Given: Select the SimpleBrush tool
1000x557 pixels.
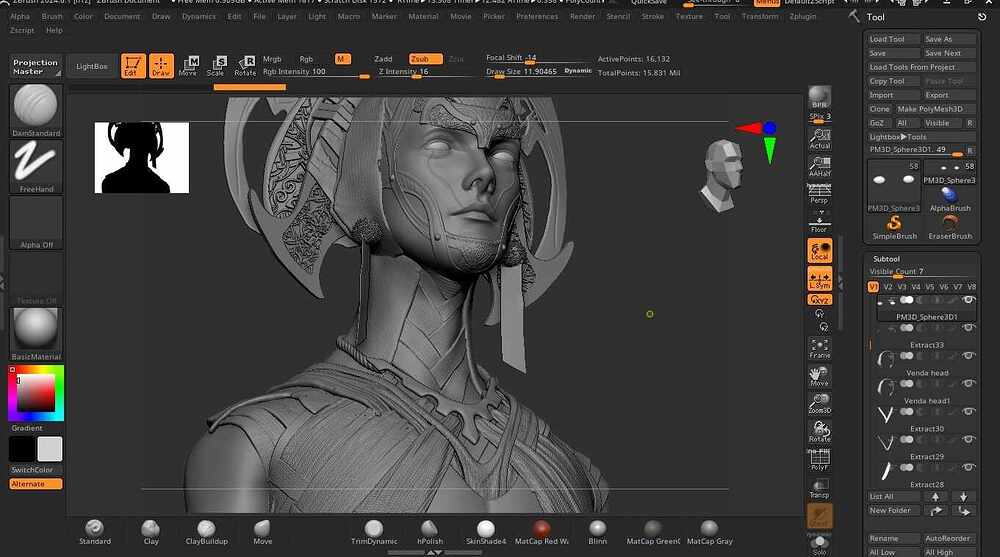Looking at the screenshot, I should point(894,227).
